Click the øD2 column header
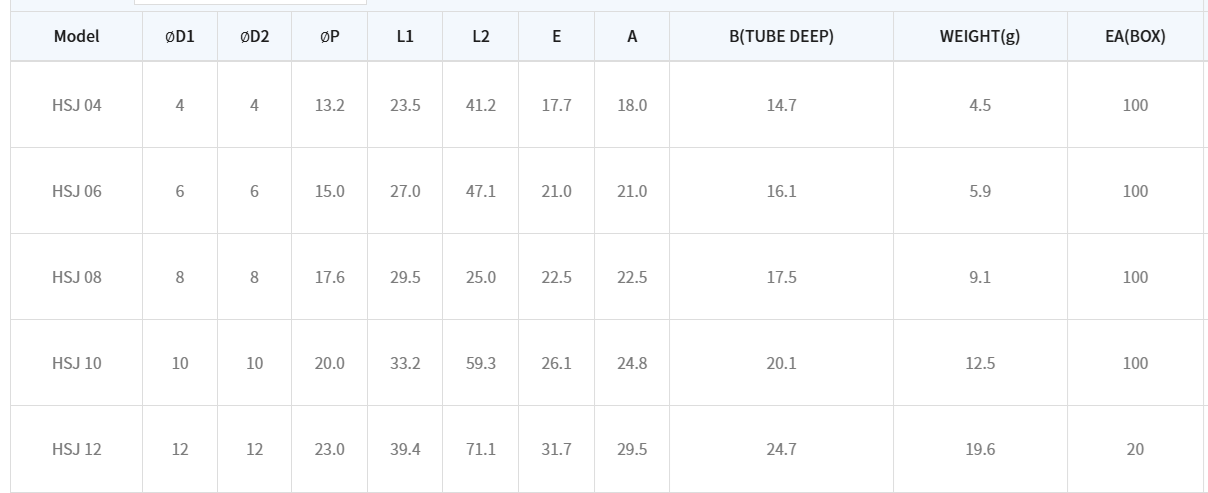 pyautogui.click(x=255, y=37)
